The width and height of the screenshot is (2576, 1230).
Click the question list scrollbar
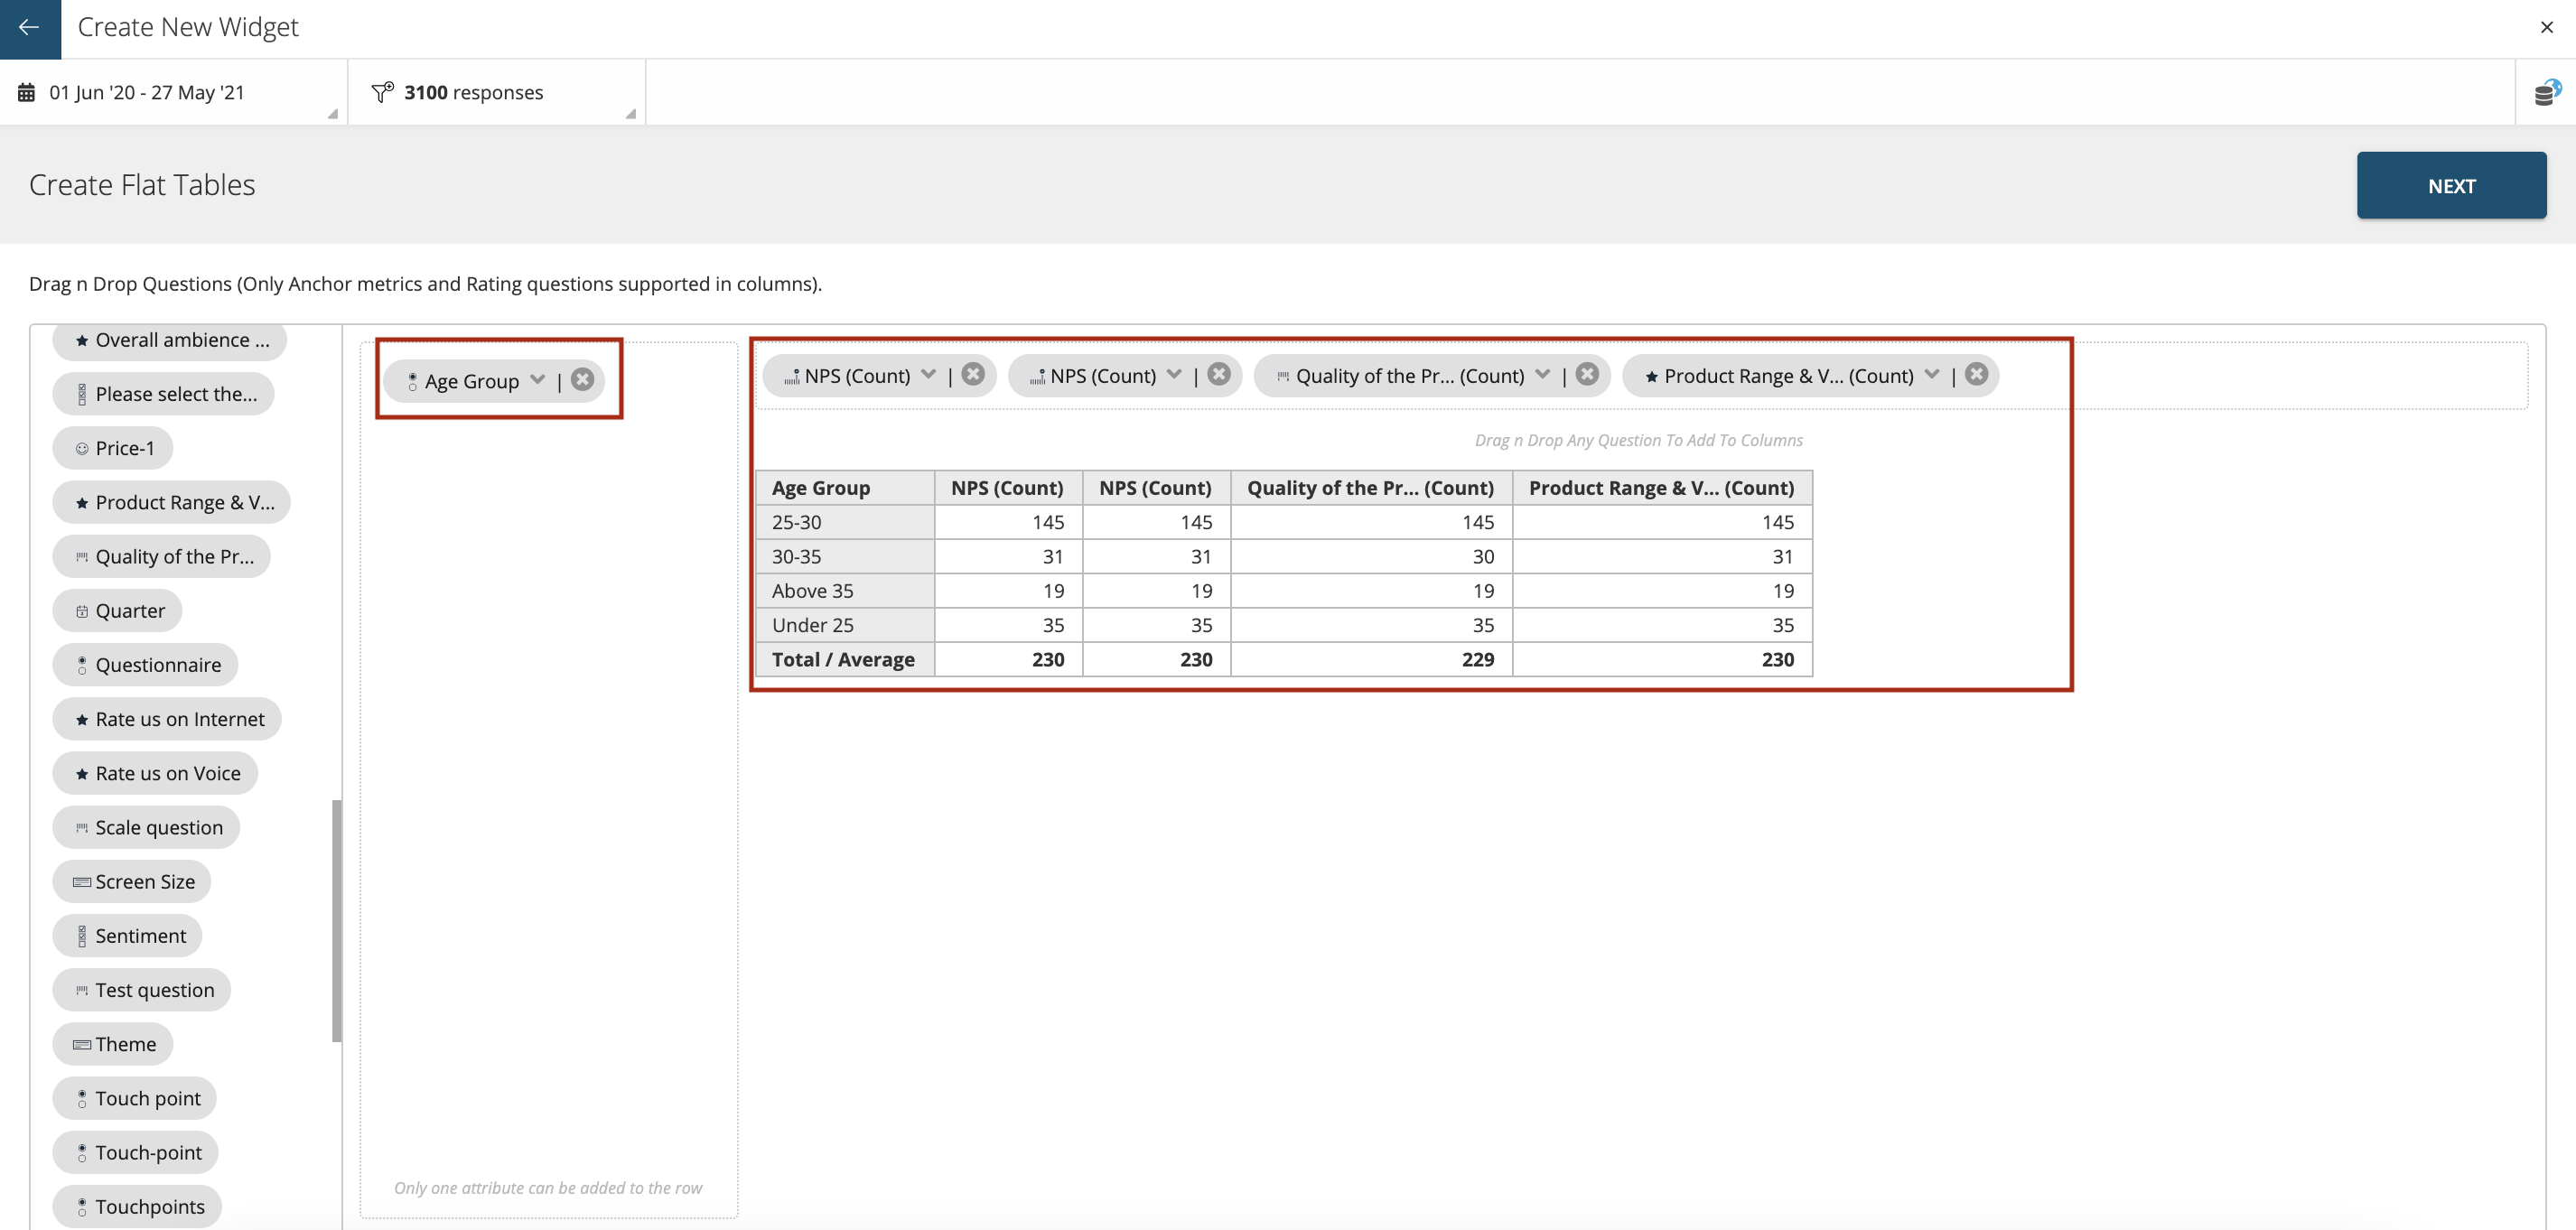coord(337,920)
